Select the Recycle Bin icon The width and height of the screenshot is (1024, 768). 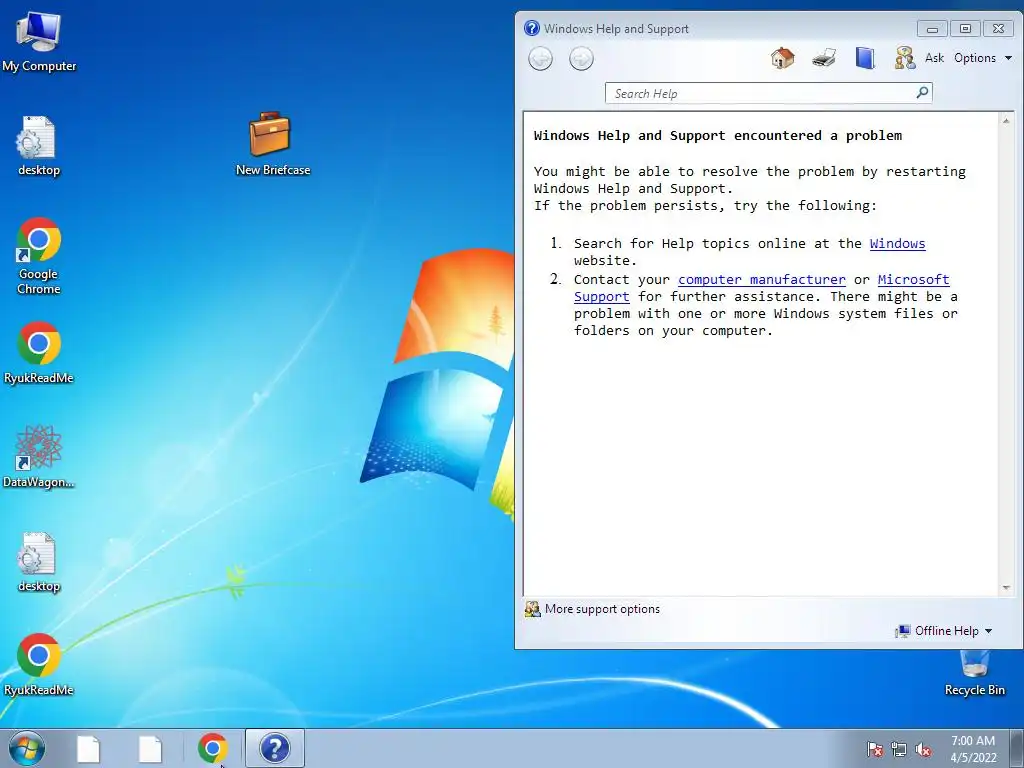[974, 673]
